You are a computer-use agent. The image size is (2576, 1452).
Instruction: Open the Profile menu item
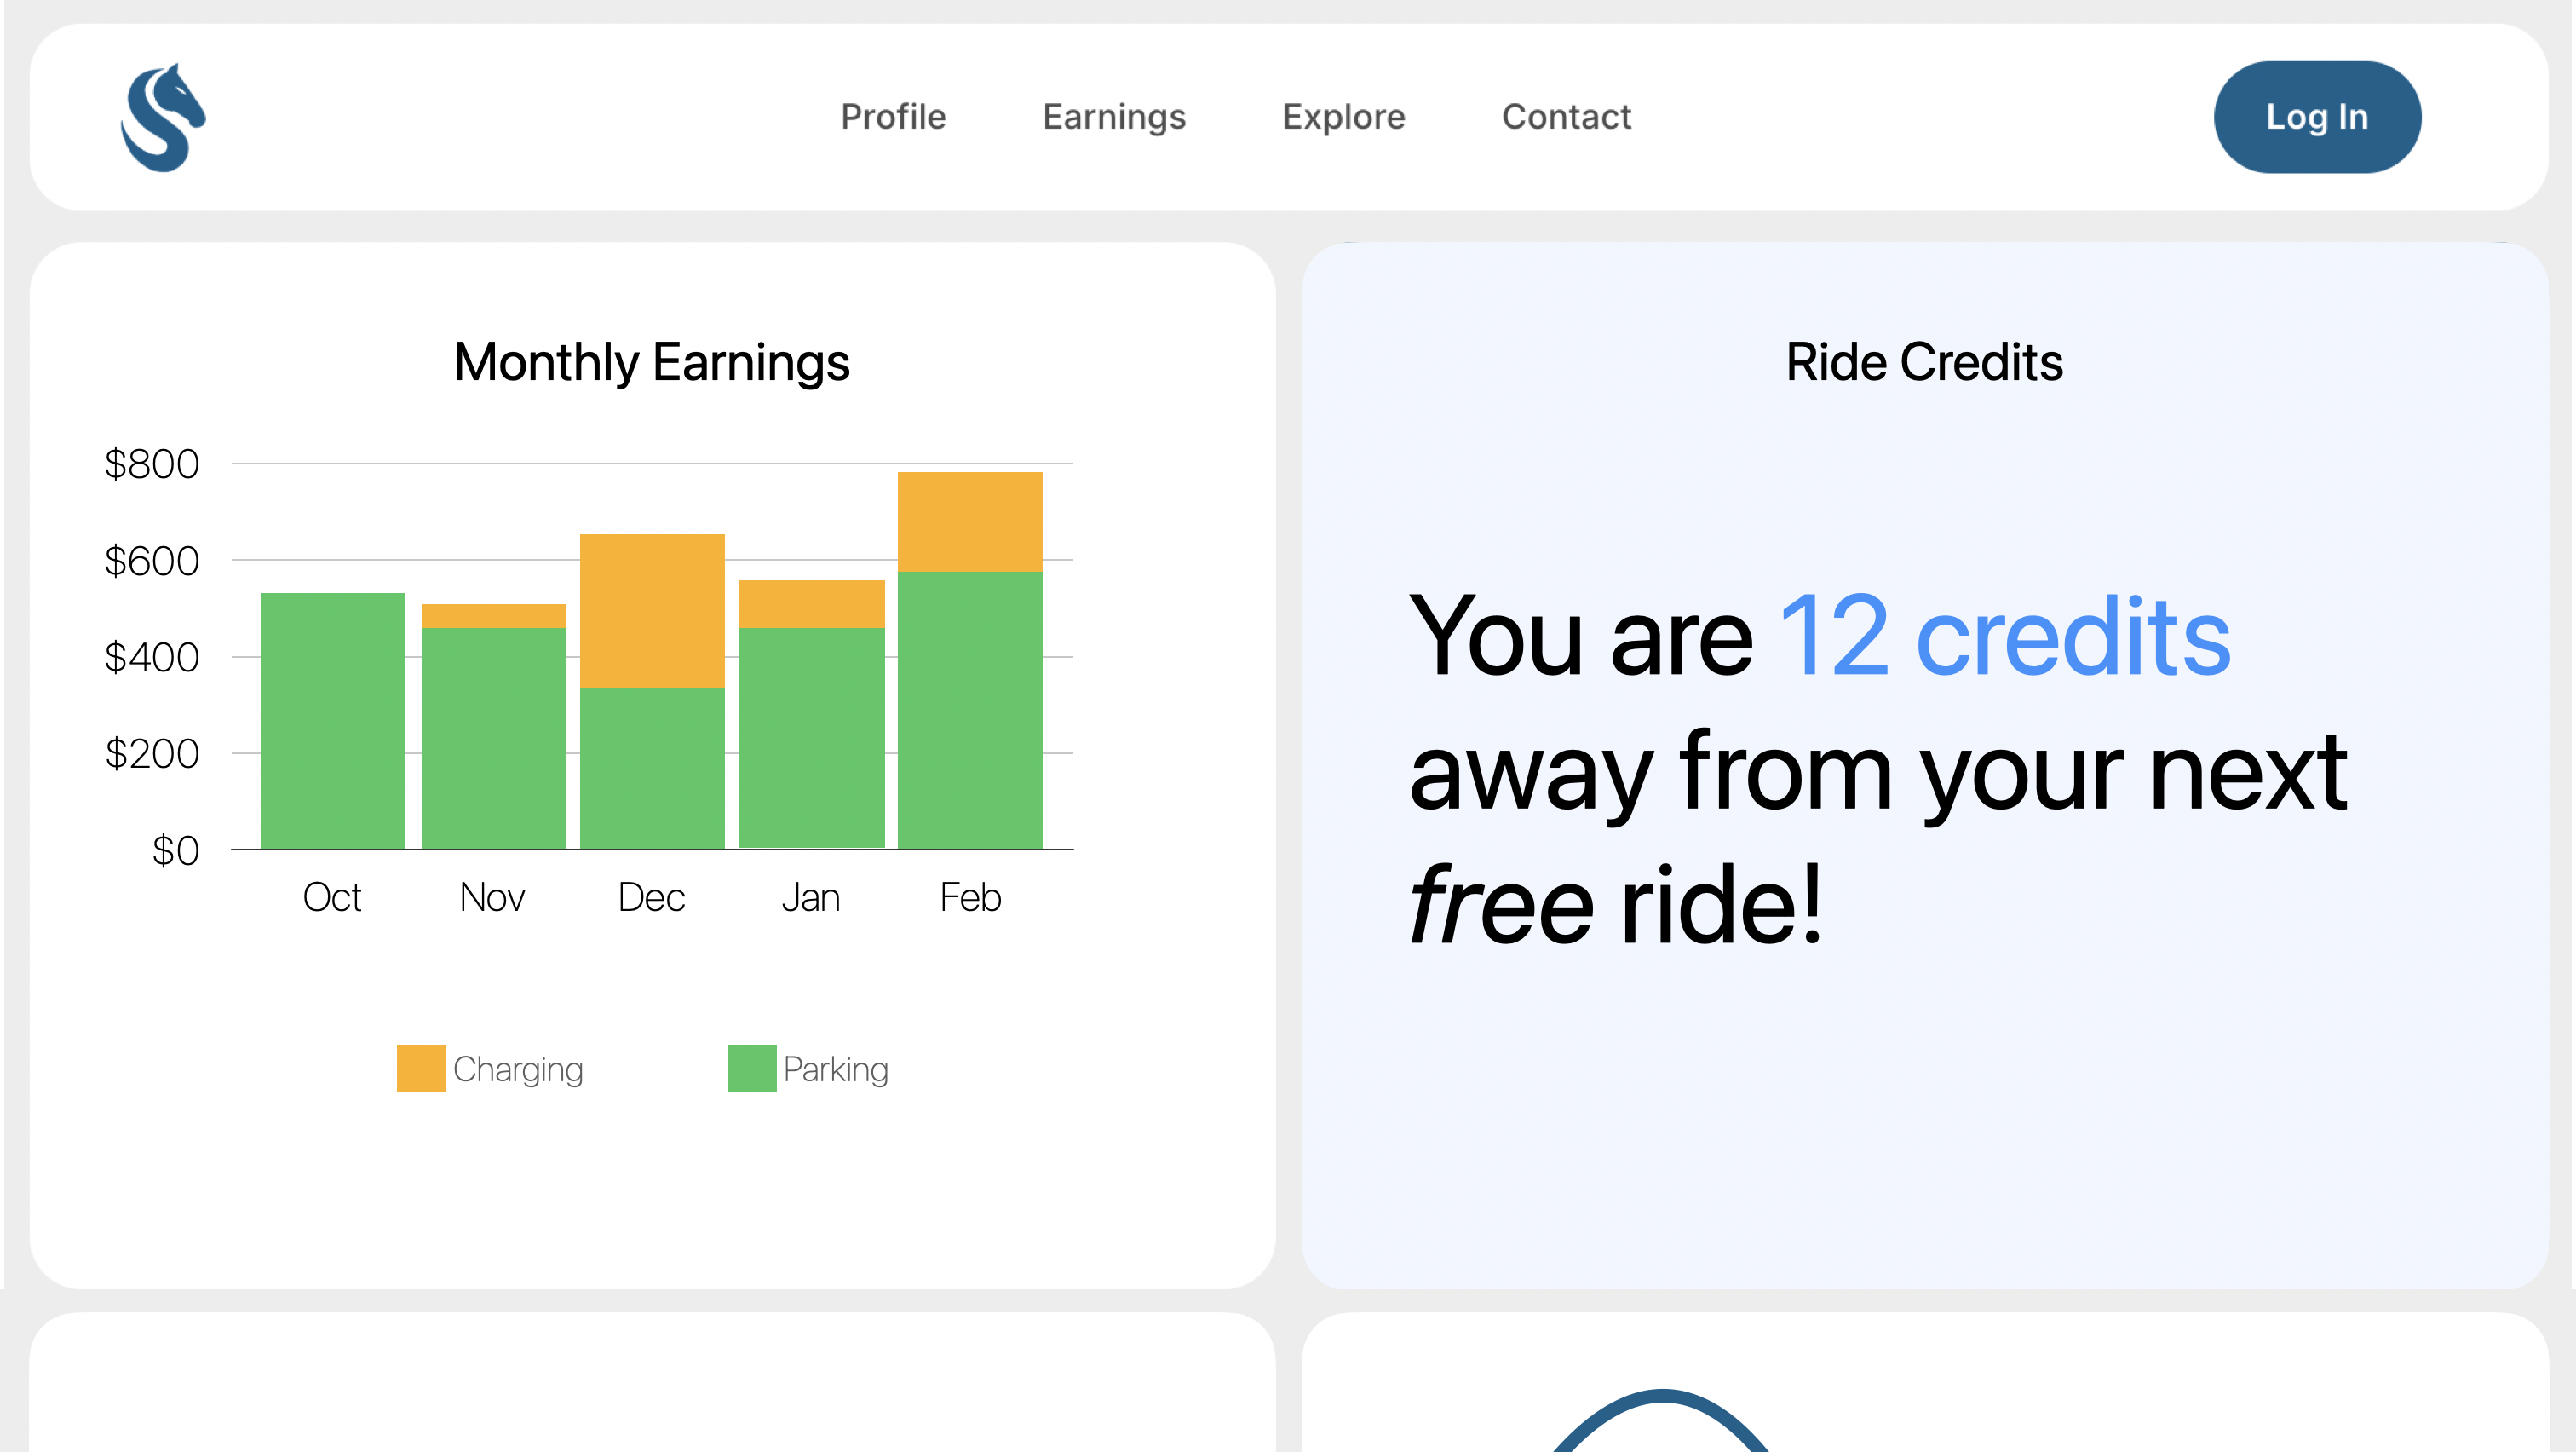[893, 117]
